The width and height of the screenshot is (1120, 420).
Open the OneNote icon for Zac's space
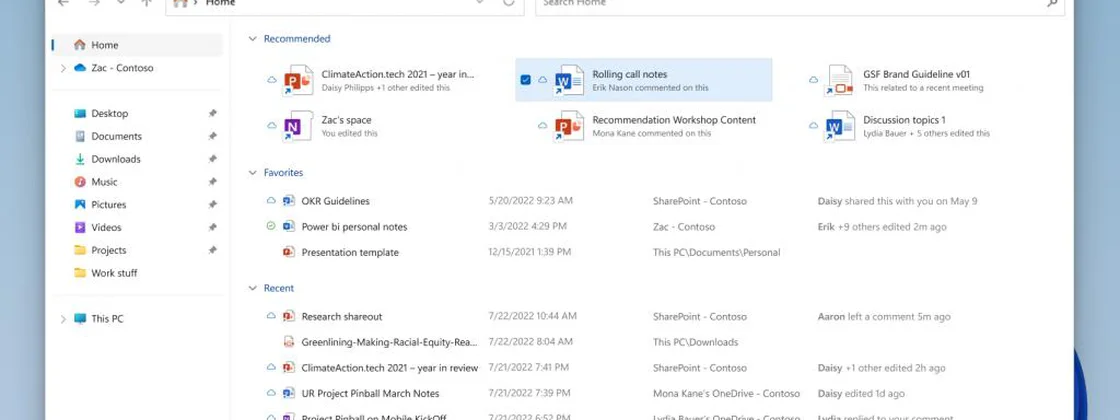click(x=294, y=127)
